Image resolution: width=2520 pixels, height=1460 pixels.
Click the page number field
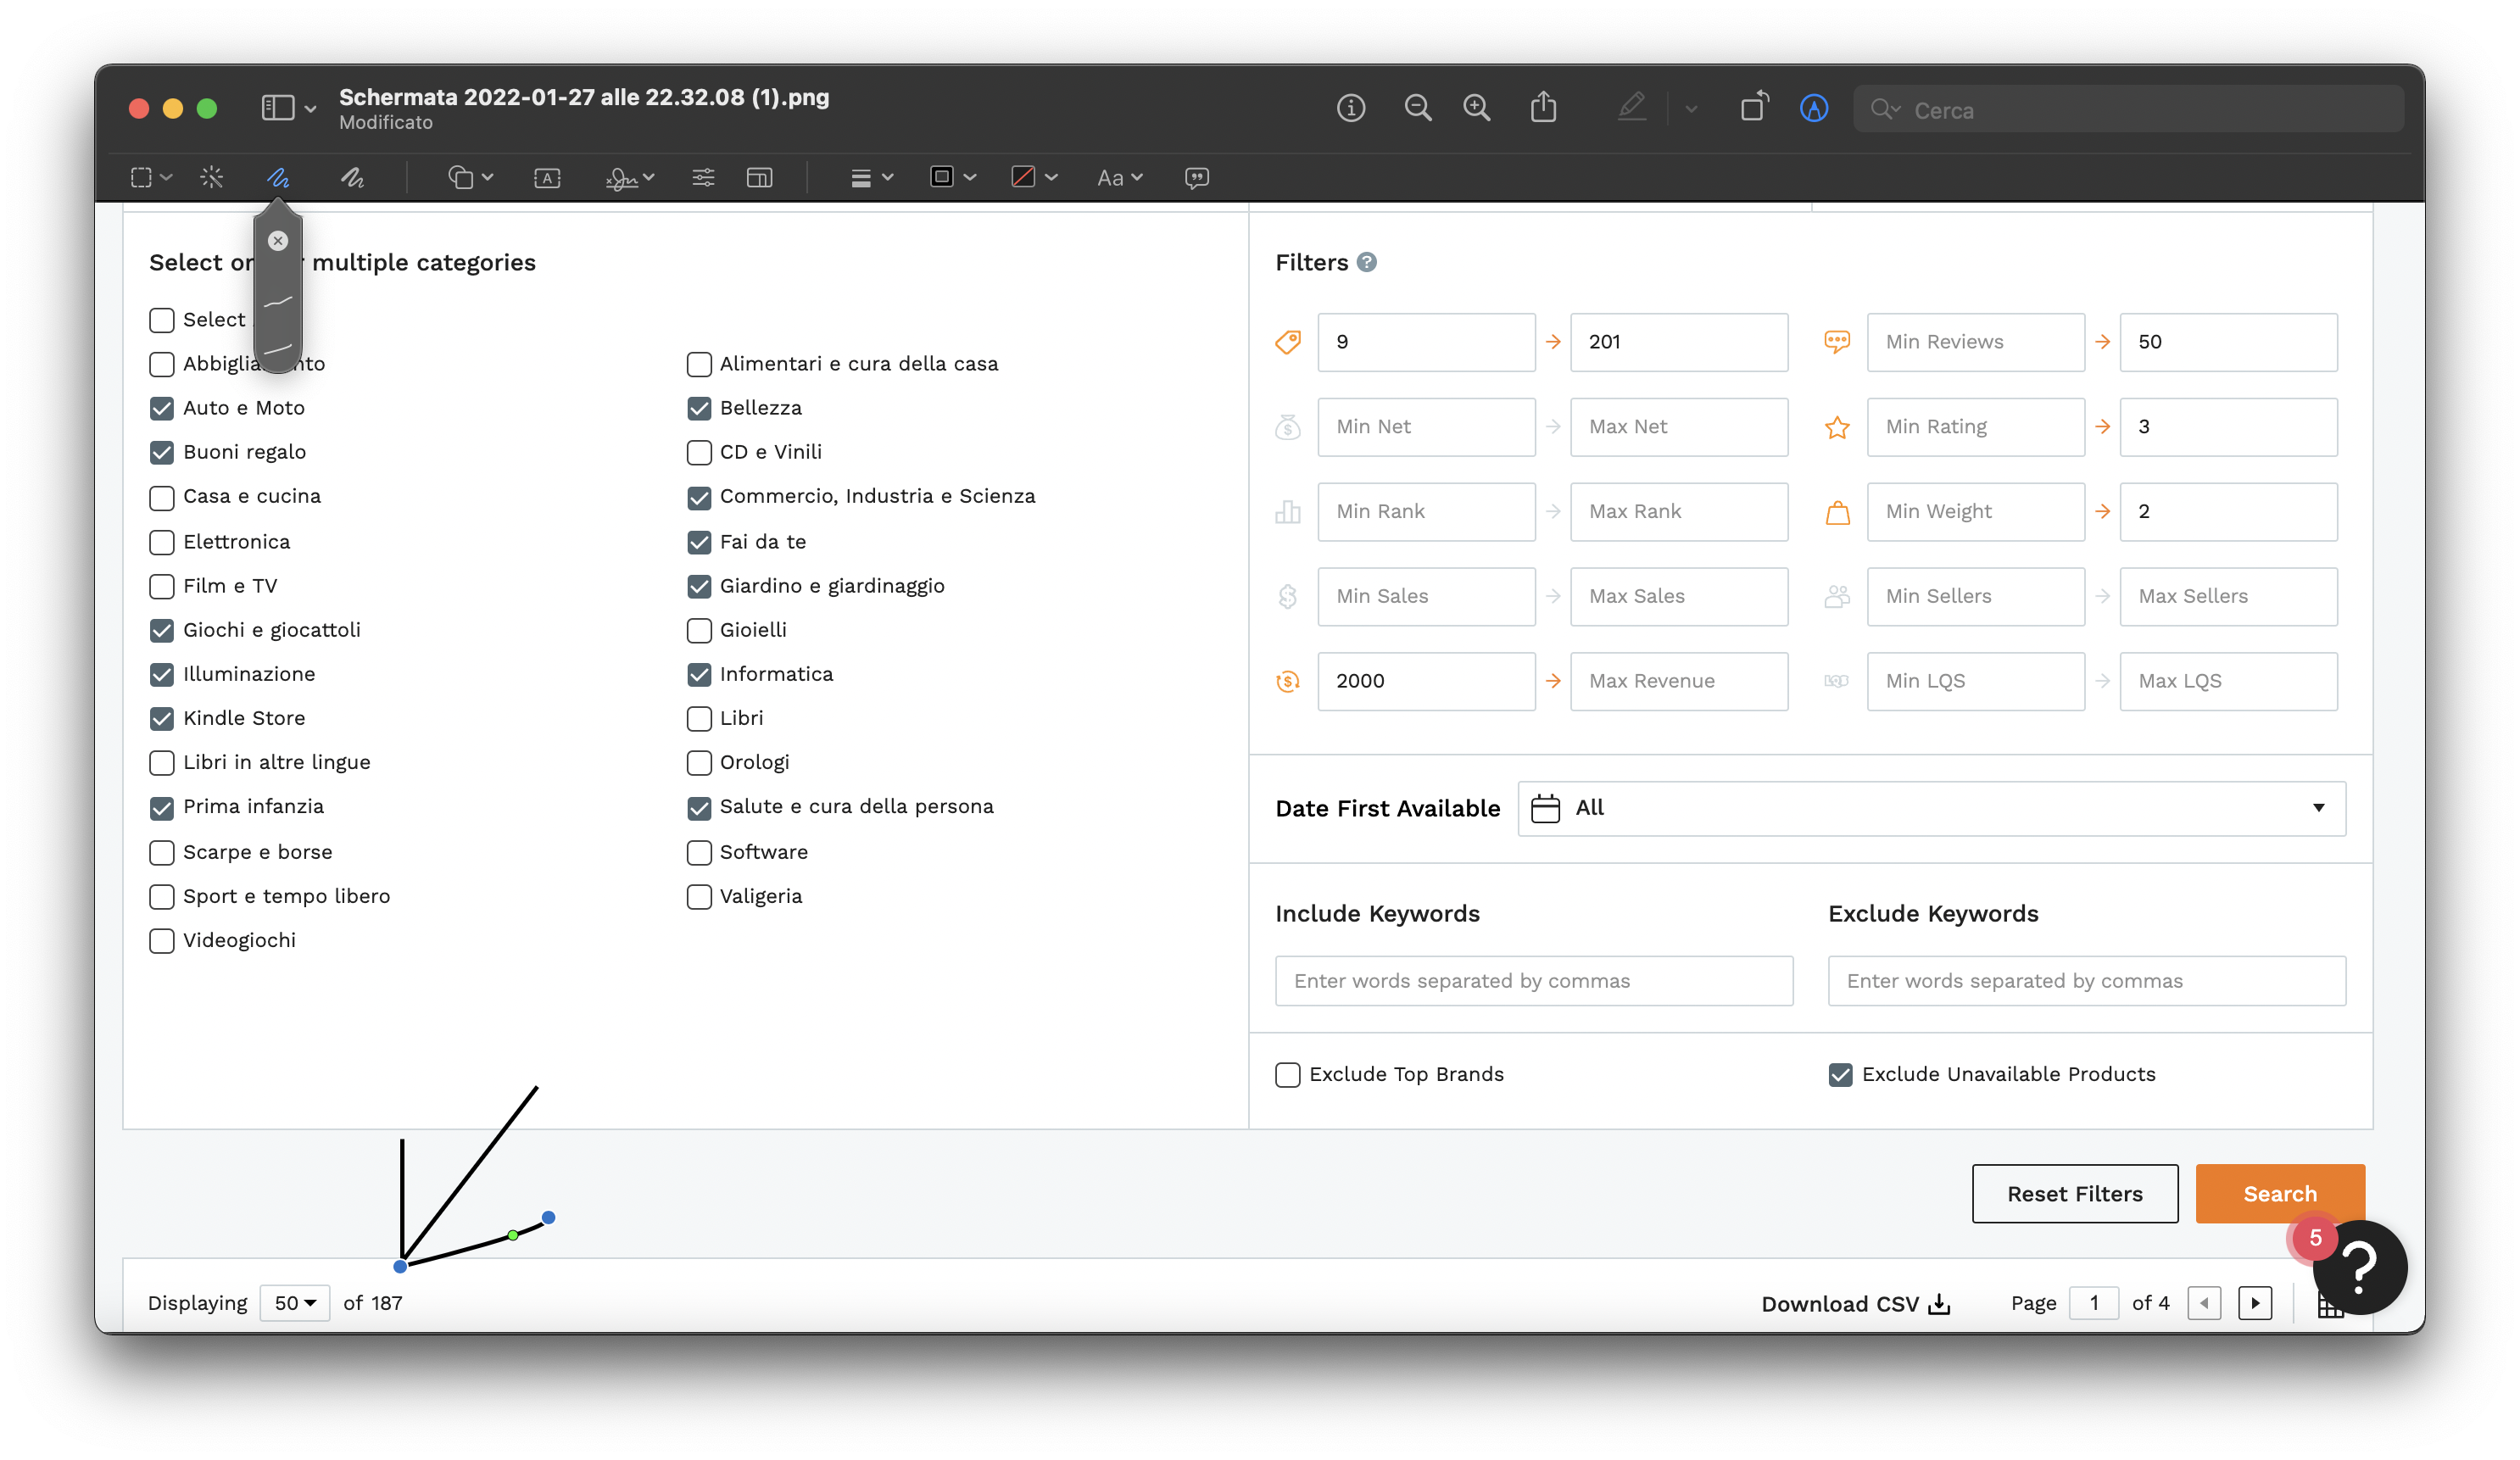(x=2093, y=1303)
